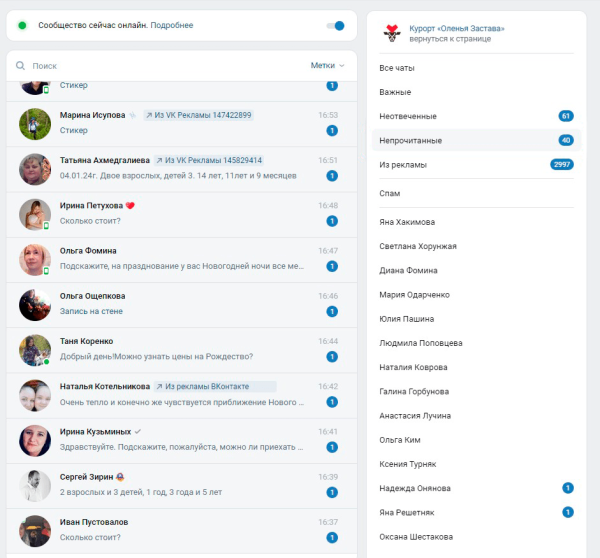Focus the Поиск search field
Image resolution: width=600 pixels, height=558 pixels.
pos(160,65)
